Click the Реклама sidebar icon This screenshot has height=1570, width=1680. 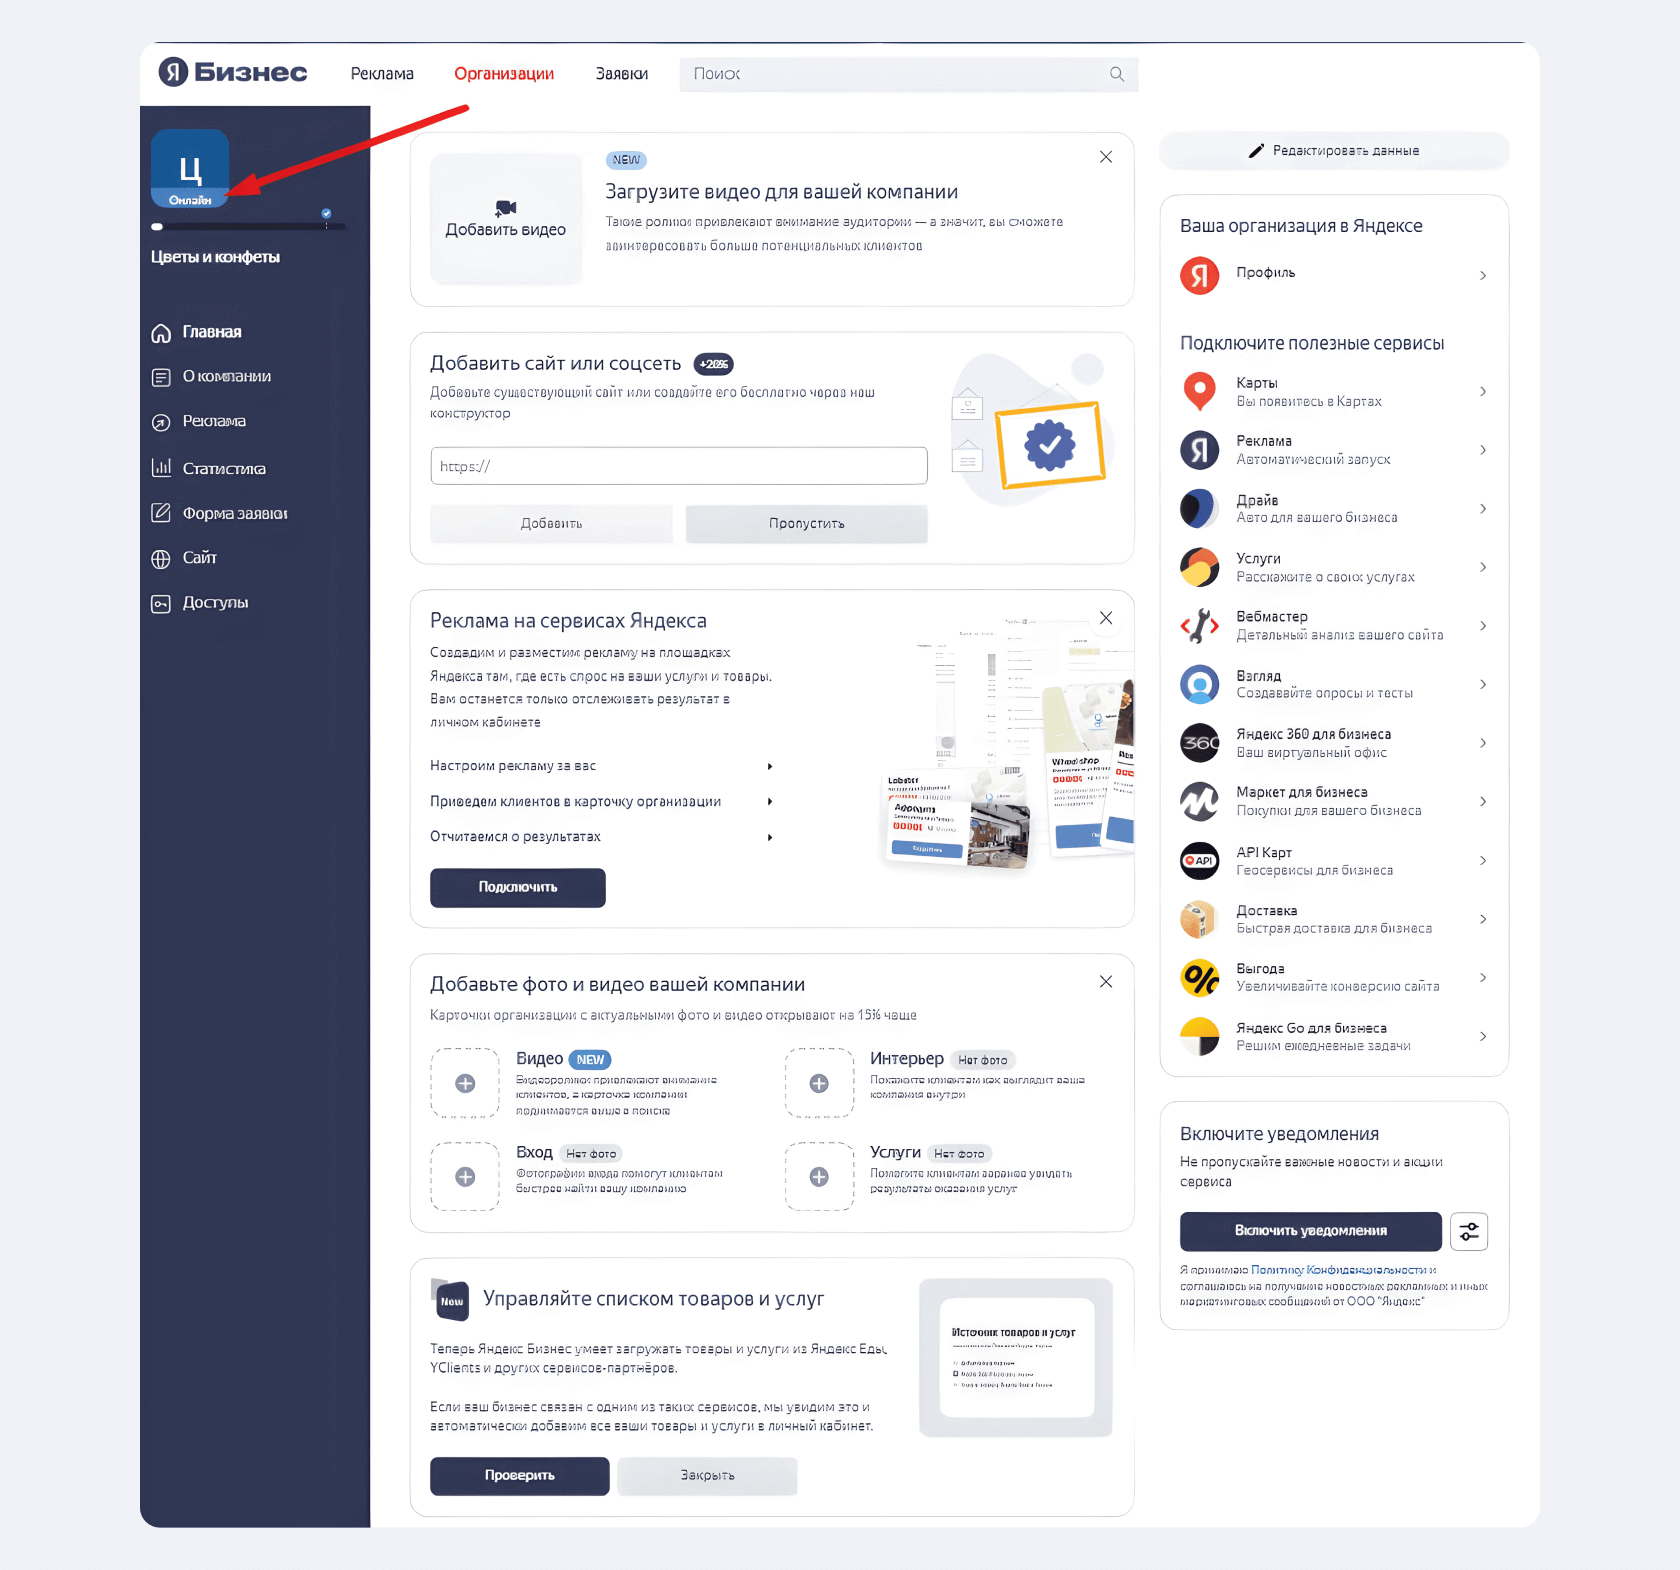(x=161, y=422)
